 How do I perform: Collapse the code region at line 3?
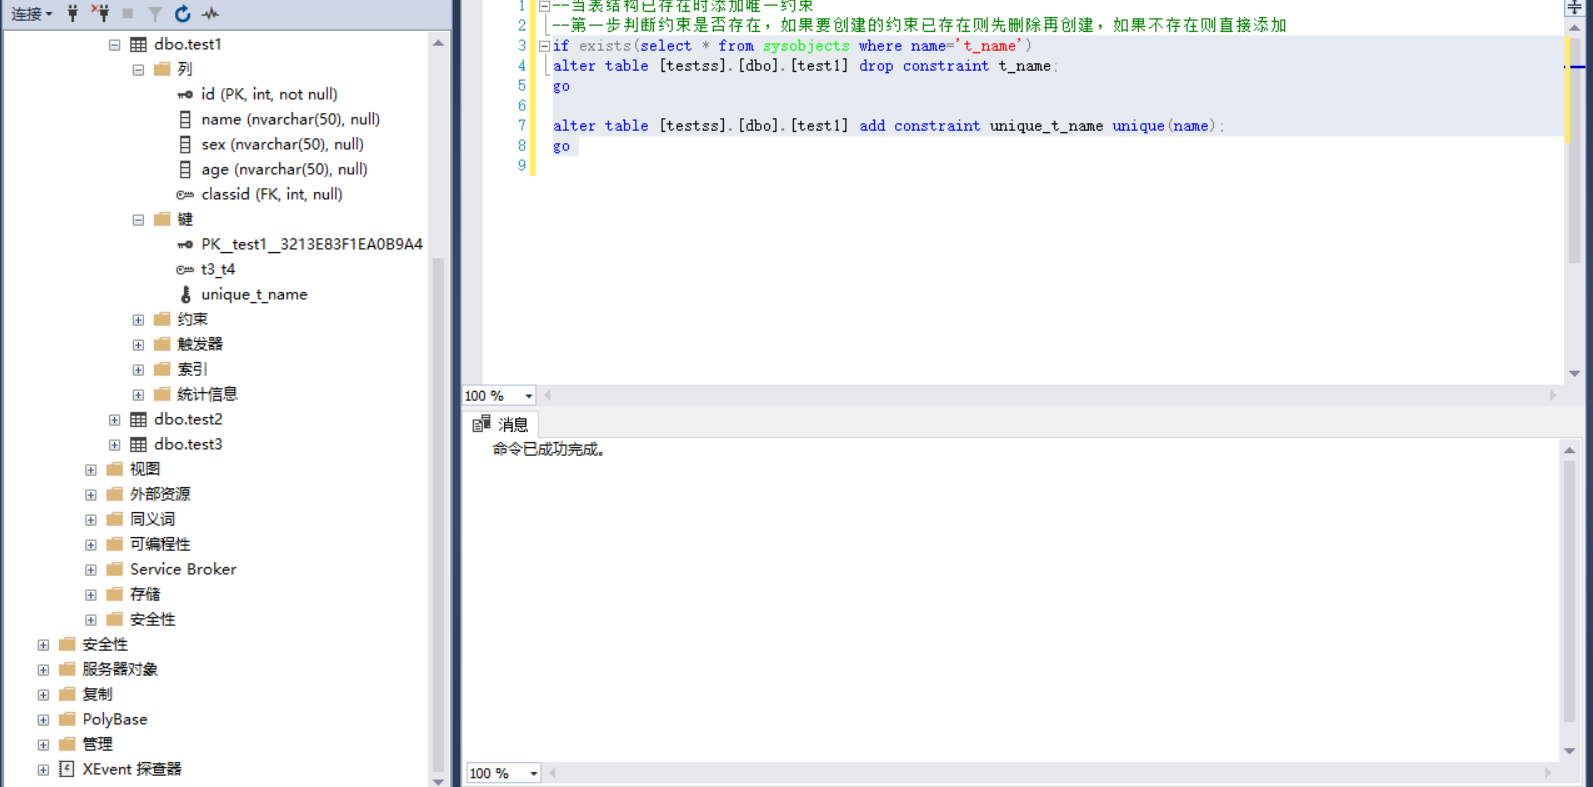pyautogui.click(x=544, y=46)
